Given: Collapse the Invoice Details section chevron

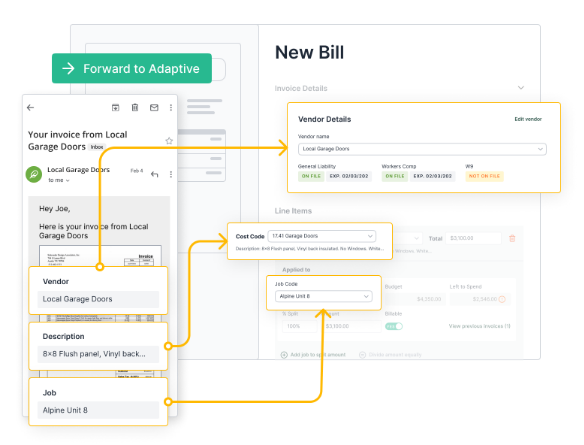Looking at the screenshot, I should pos(521,88).
